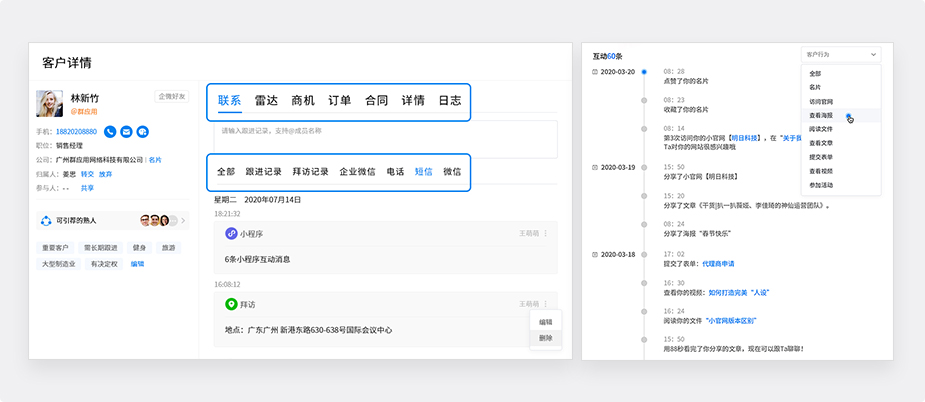
Task: Click the follow-up record input field
Action: coord(385,139)
